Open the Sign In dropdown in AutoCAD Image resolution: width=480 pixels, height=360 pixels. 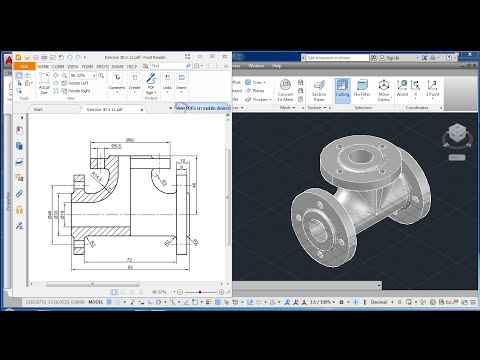pyautogui.click(x=417, y=58)
